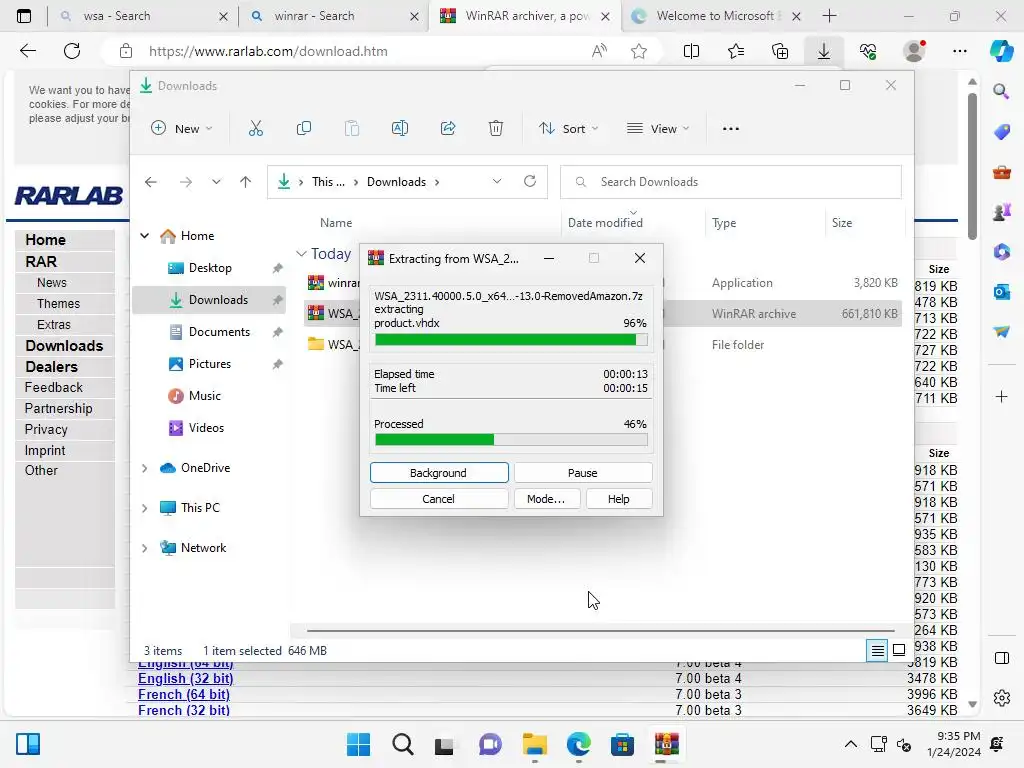Open Edge sidebar settings gear
This screenshot has height=768, width=1024.
pos(1001,698)
